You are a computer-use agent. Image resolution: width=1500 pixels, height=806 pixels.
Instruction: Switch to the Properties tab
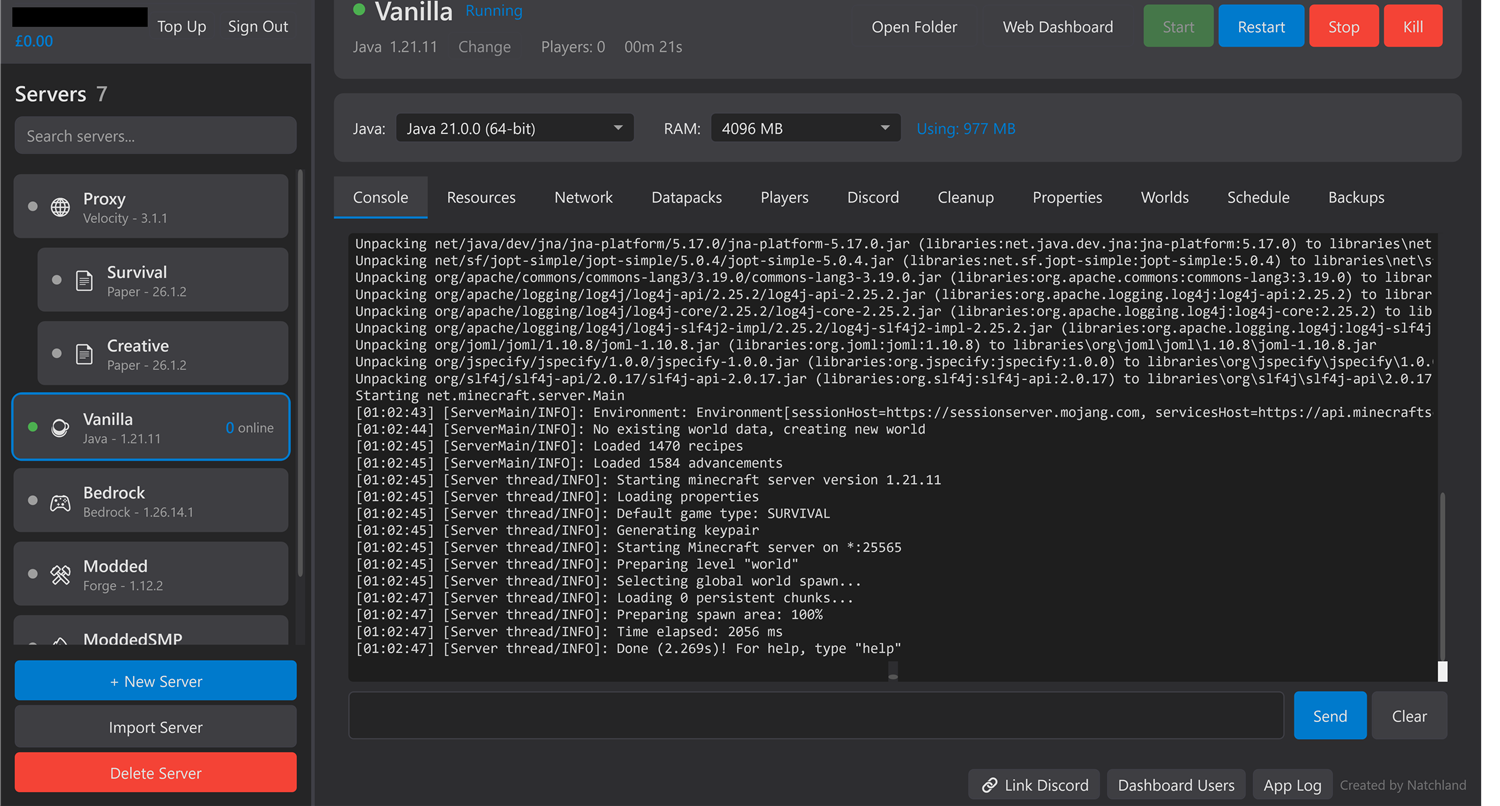point(1067,197)
